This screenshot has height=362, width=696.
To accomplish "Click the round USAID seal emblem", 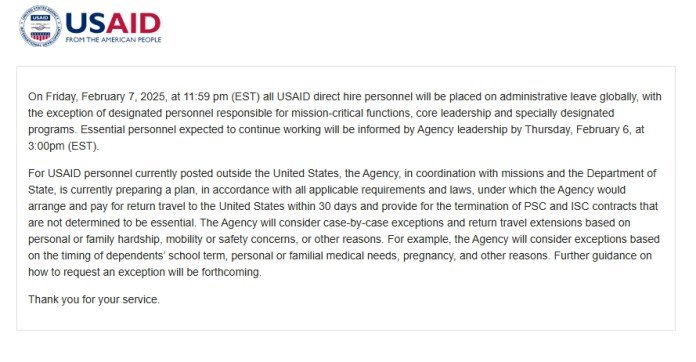I will 40,26.
